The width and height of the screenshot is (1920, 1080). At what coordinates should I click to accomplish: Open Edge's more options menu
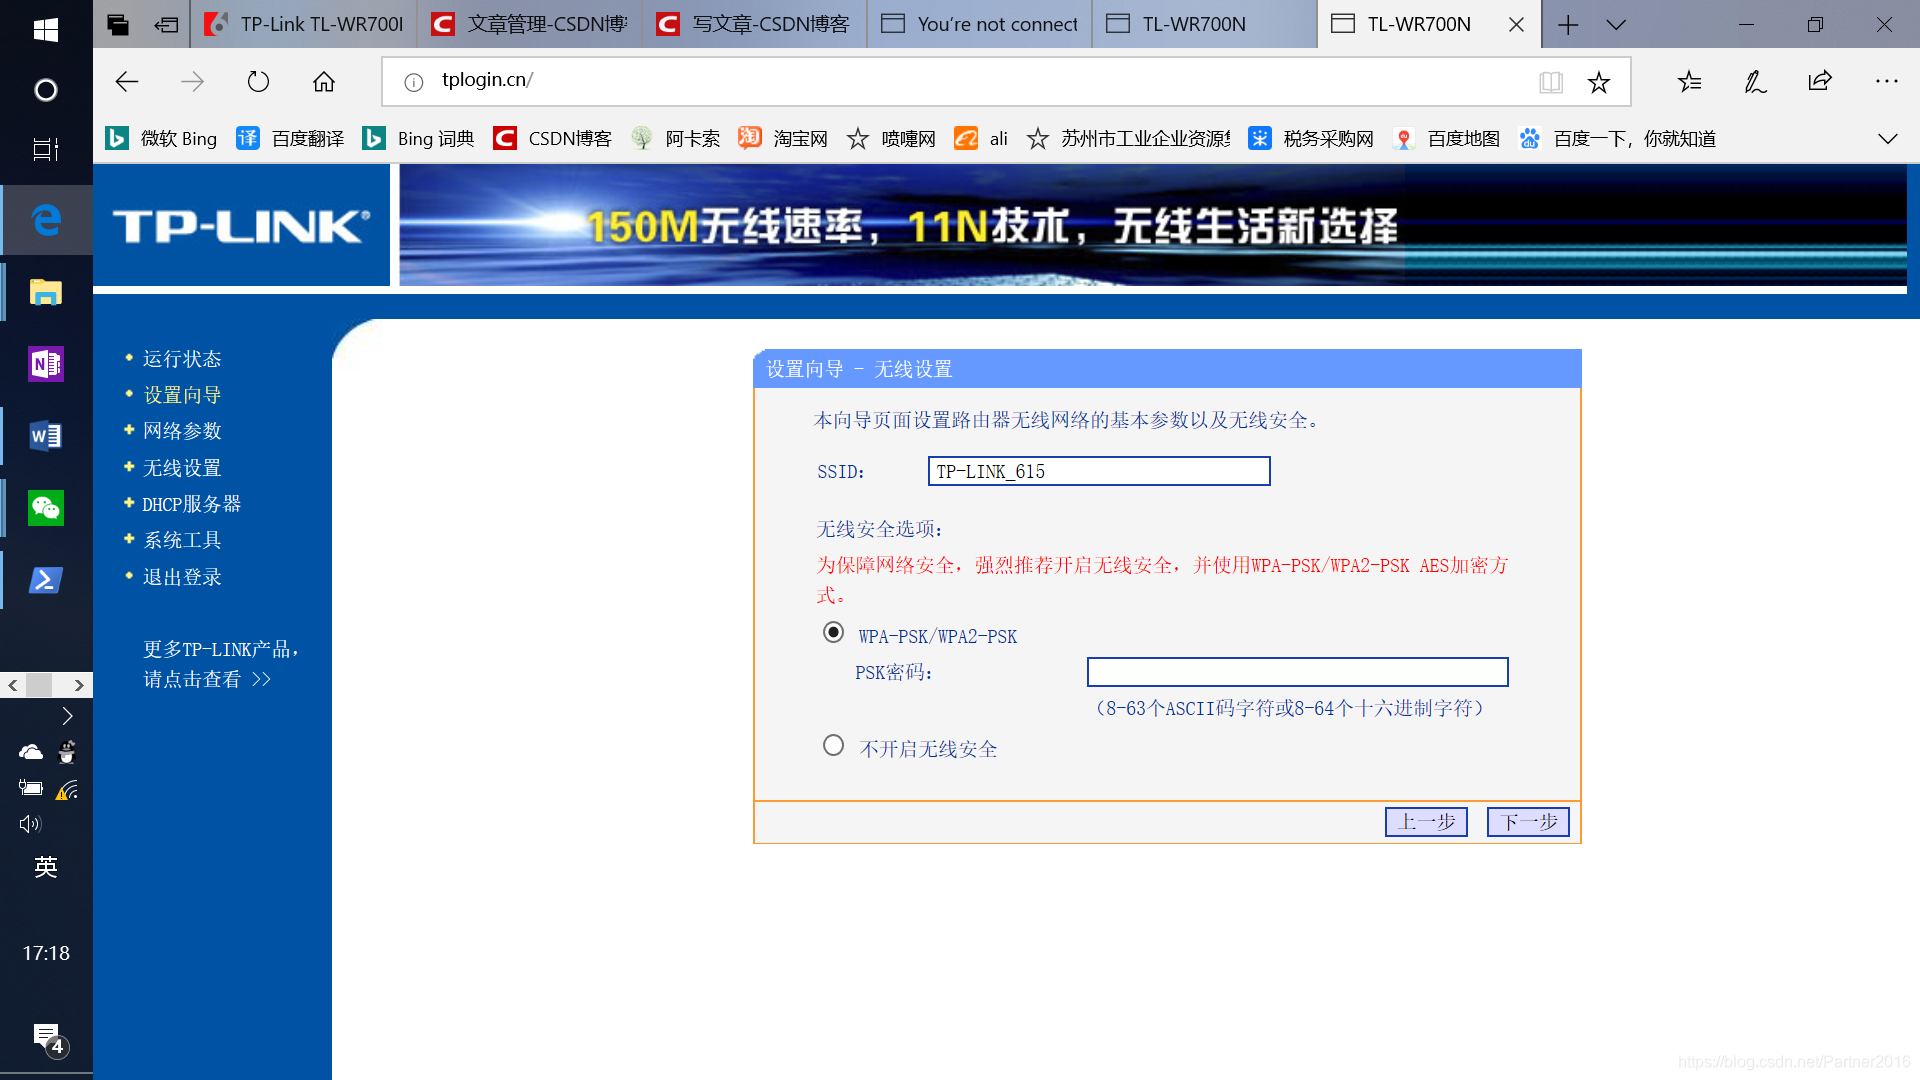point(1886,81)
